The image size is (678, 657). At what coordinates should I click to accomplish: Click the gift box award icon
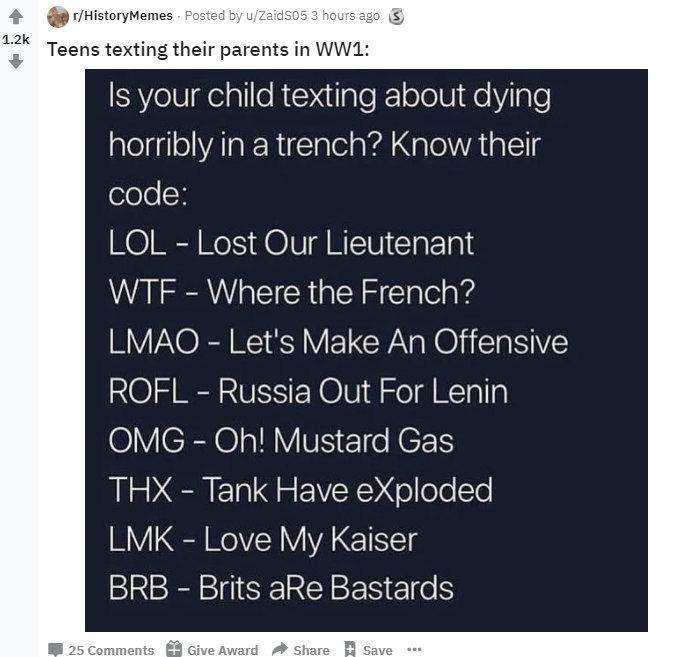[x=174, y=648]
